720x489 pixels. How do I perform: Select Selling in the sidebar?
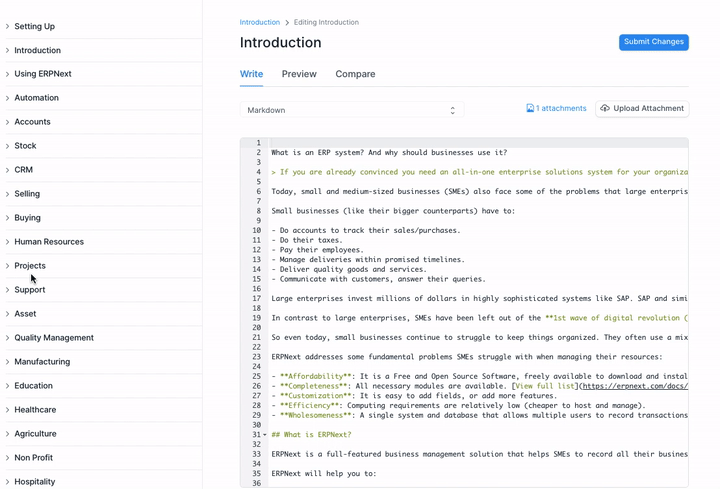click(27, 194)
